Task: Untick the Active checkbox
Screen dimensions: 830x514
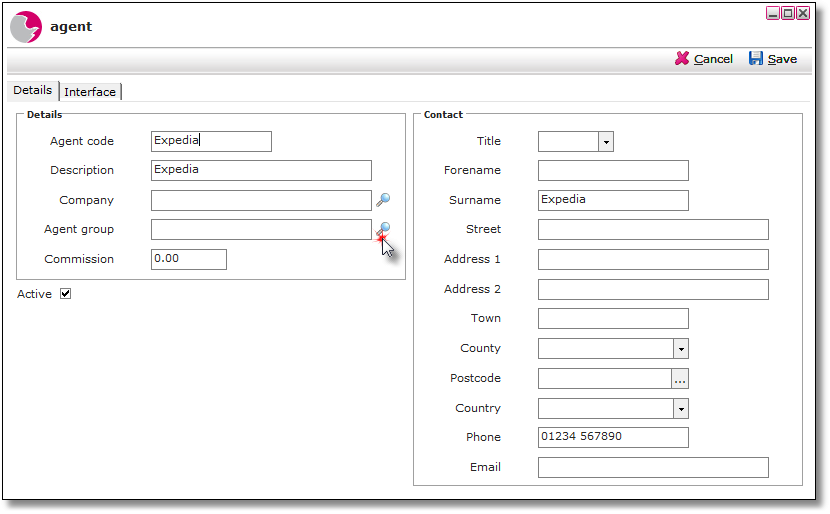Action: pyautogui.click(x=66, y=294)
